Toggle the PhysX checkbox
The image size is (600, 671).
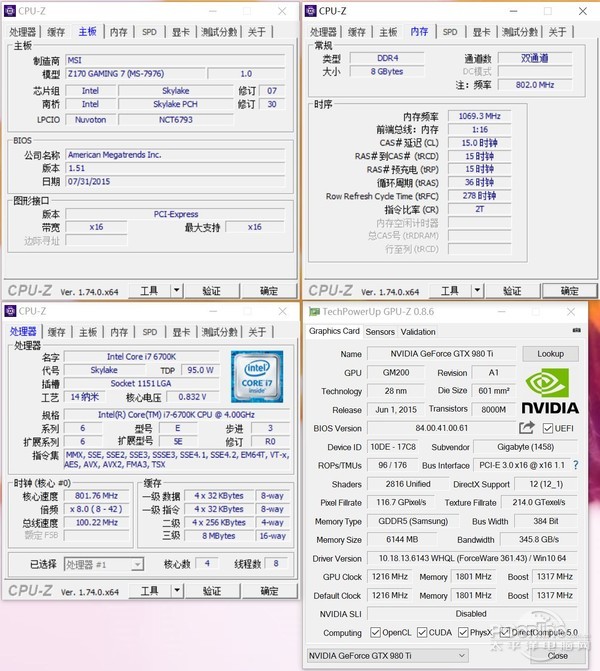(463, 632)
